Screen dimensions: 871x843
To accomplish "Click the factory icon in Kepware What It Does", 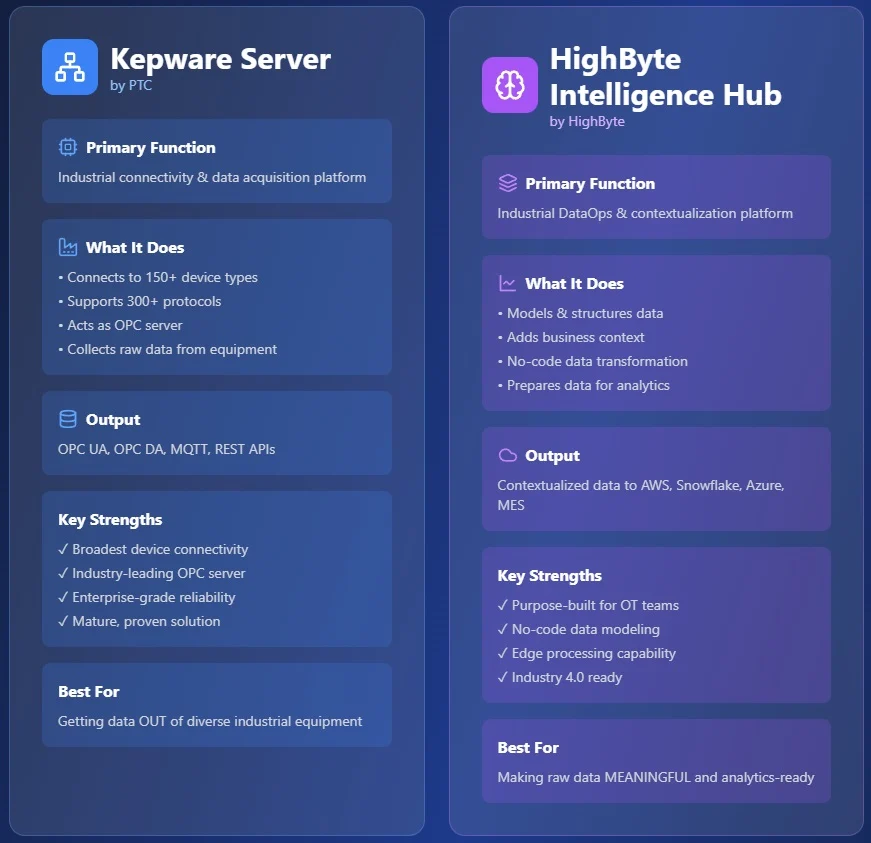I will (x=68, y=247).
